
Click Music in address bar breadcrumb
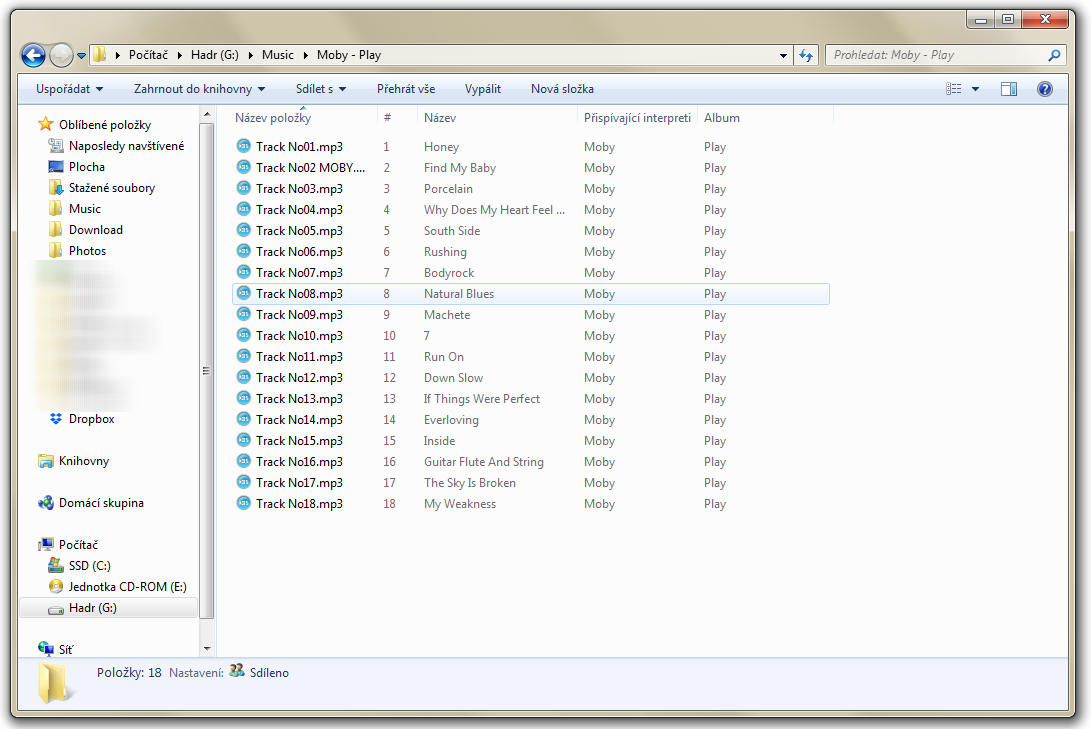pyautogui.click(x=278, y=55)
